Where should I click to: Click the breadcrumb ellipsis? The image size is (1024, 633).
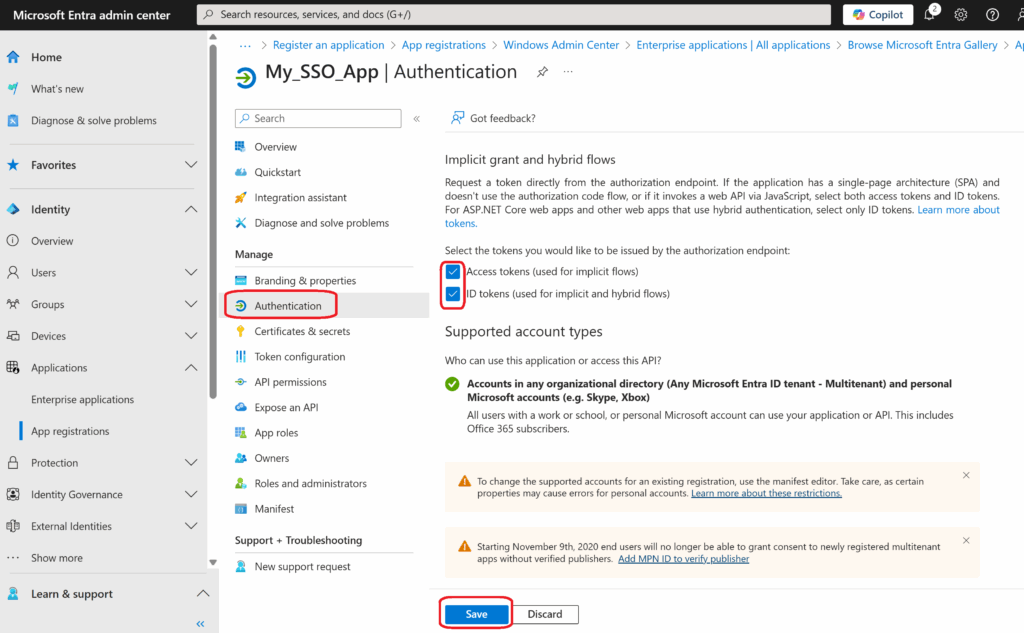(245, 45)
